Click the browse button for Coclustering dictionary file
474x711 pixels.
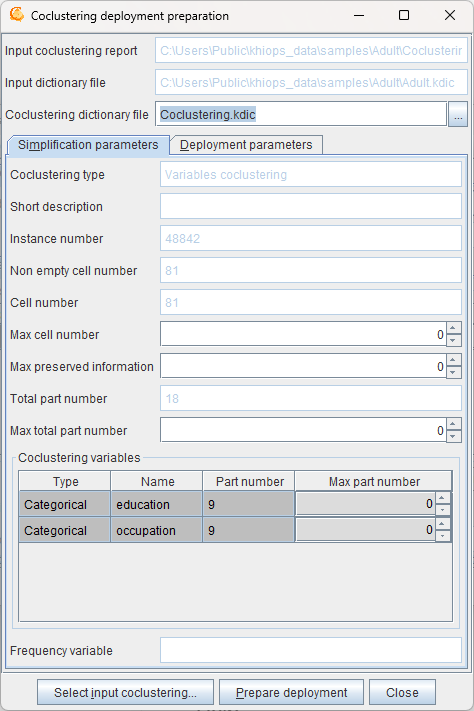(458, 114)
